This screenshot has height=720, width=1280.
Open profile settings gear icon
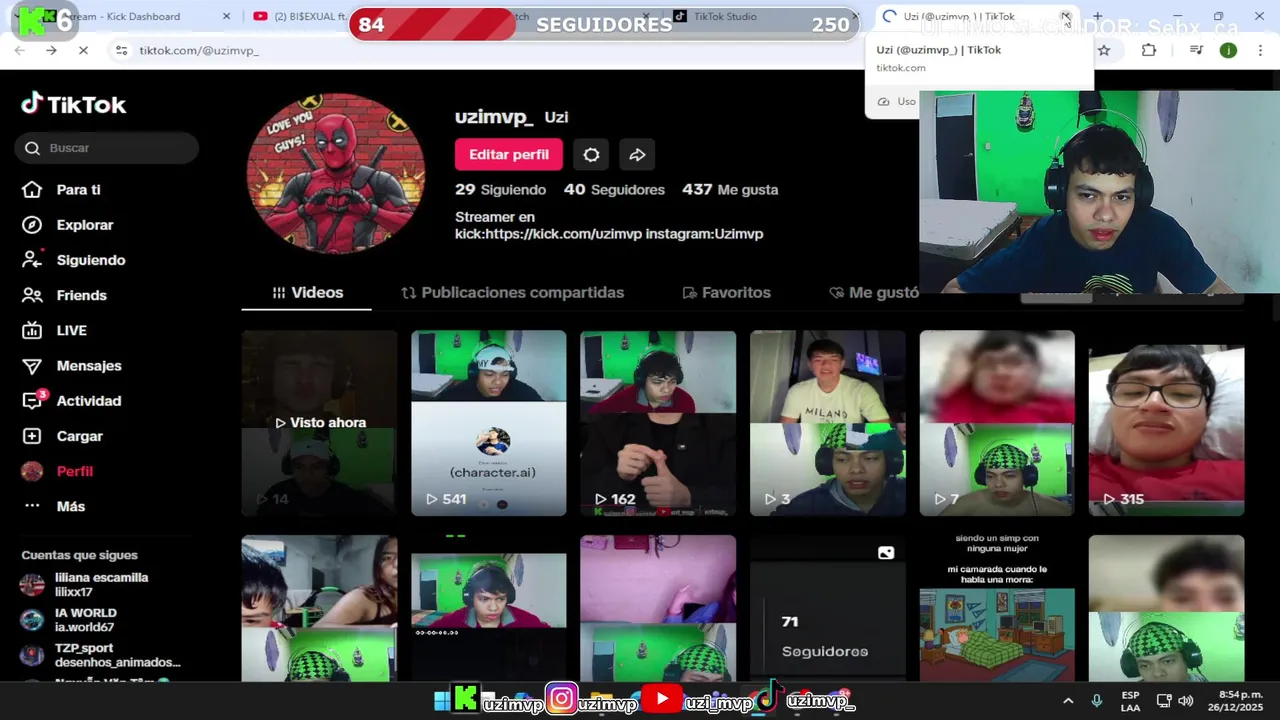click(x=591, y=154)
